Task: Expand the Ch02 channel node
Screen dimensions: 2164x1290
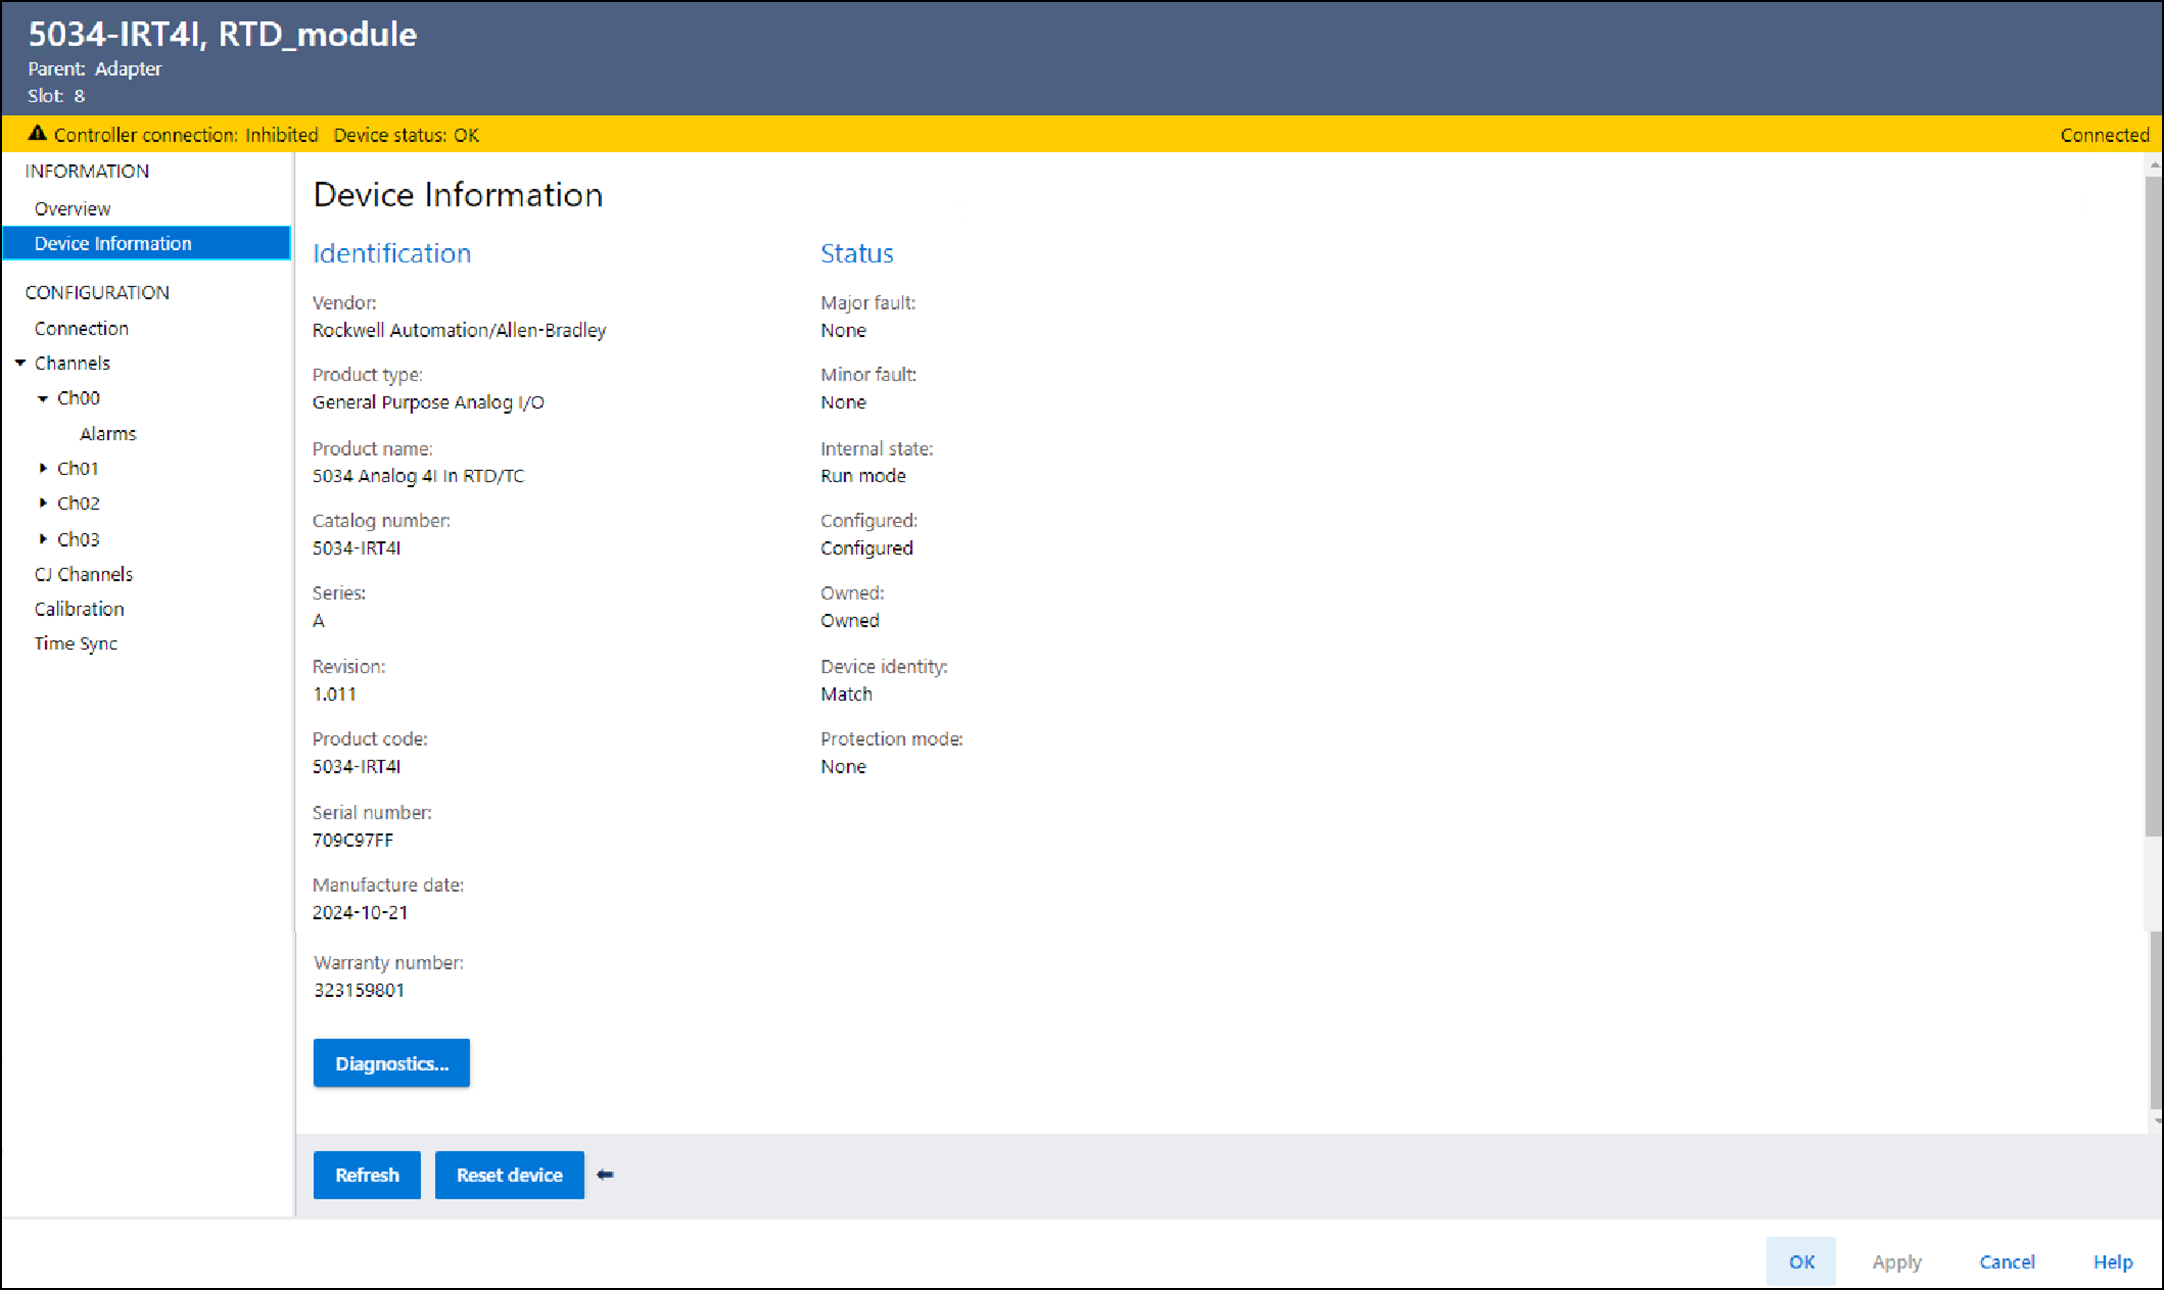Action: click(x=43, y=503)
